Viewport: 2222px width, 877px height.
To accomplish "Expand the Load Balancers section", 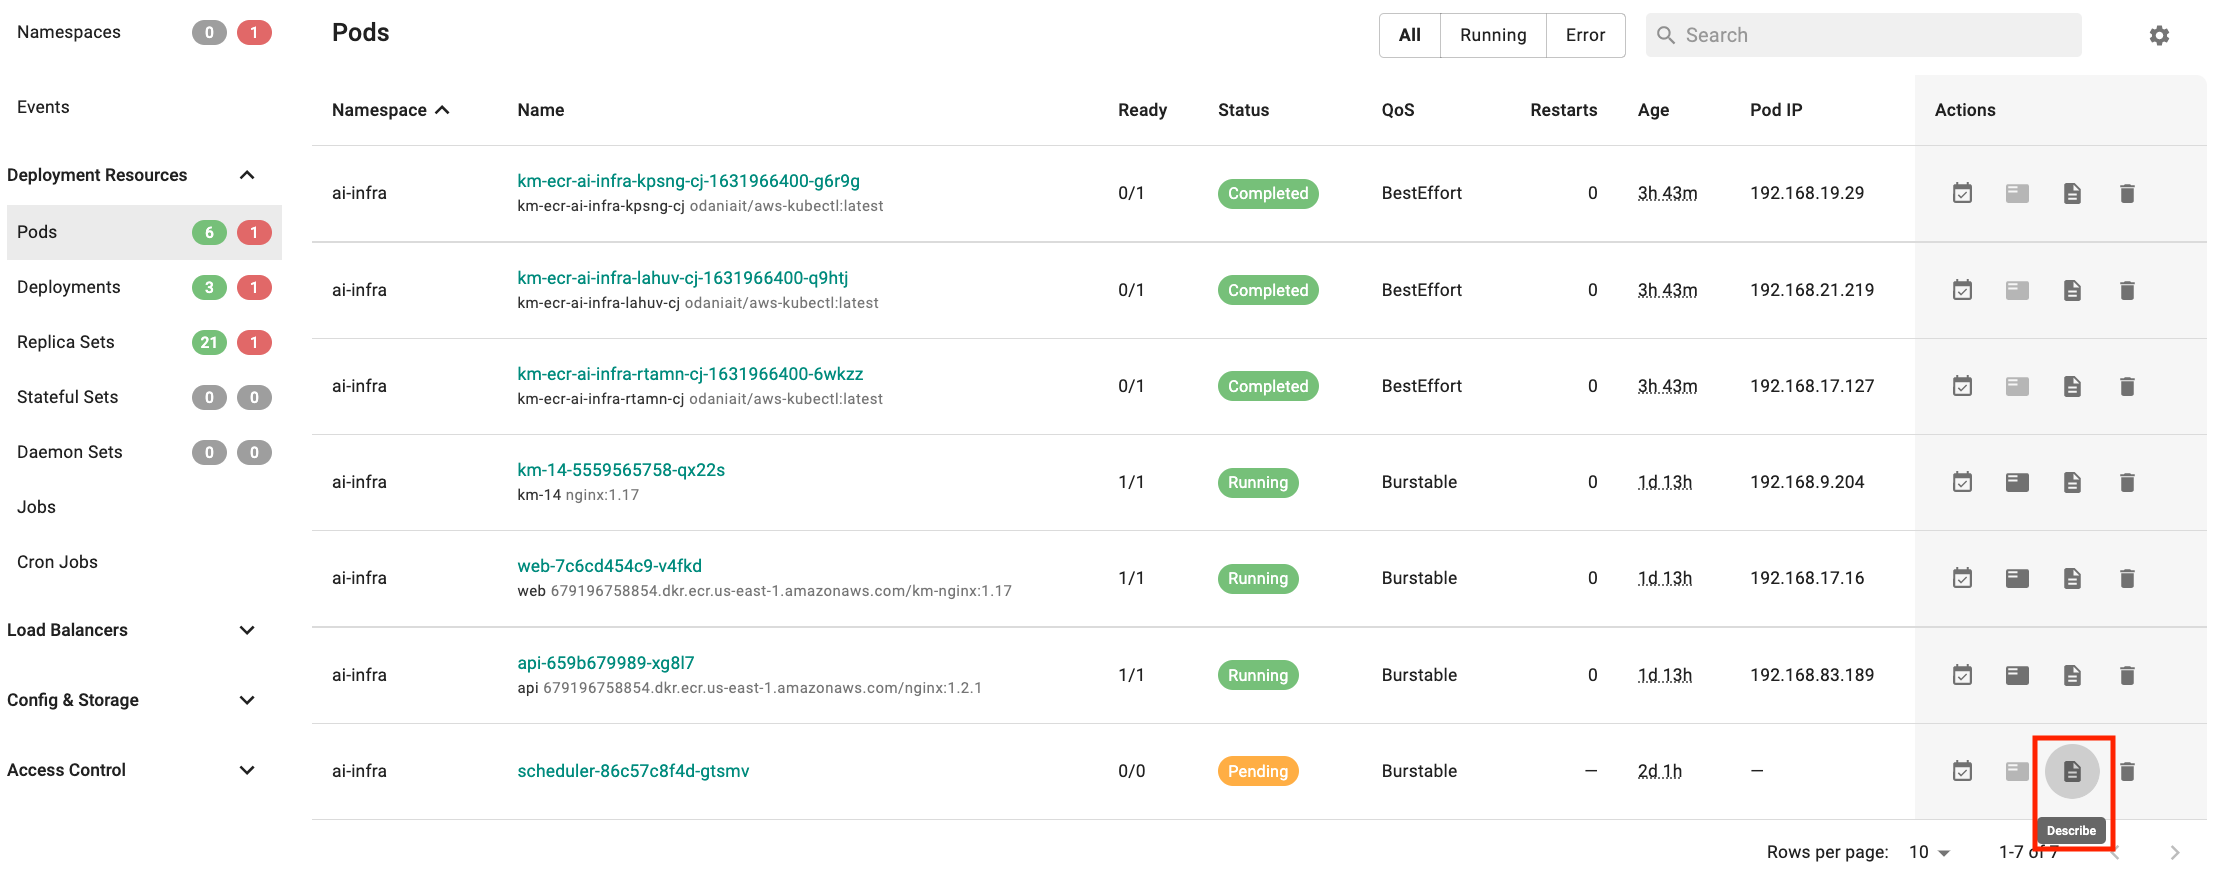I will click(x=247, y=630).
